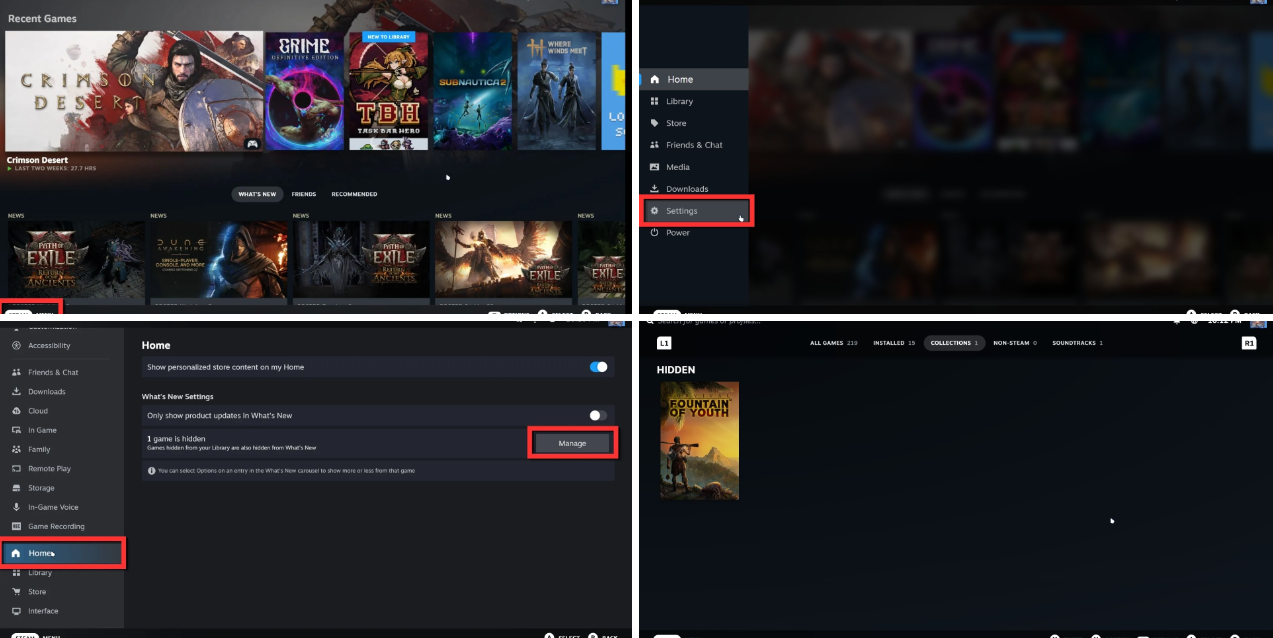
Task: Open Downloads icon in the Steam menu overlay
Action: [654, 189]
